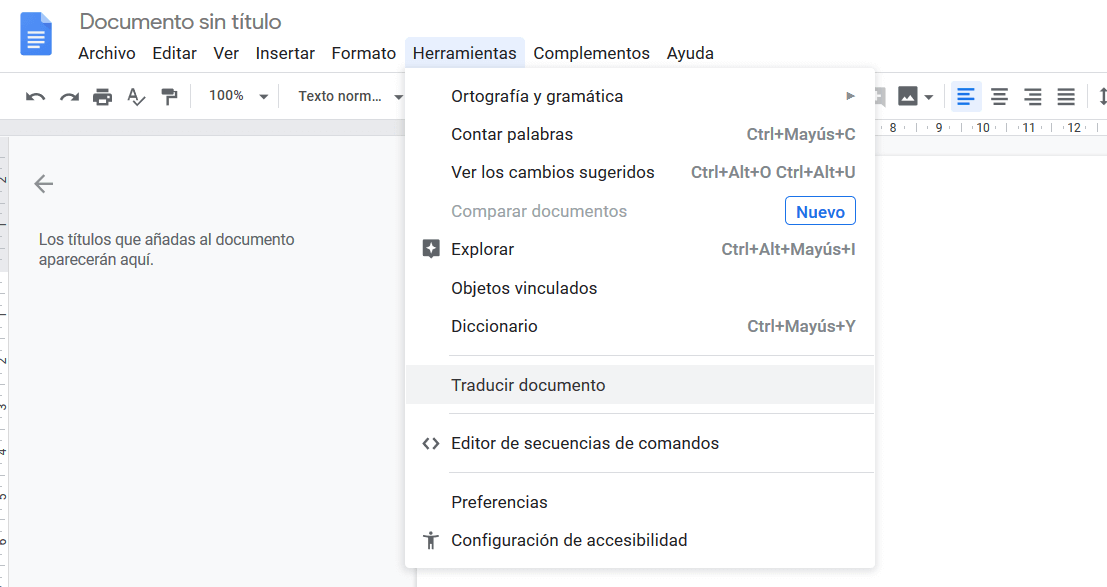Justify the text alignment
The width and height of the screenshot is (1107, 587).
(1066, 96)
